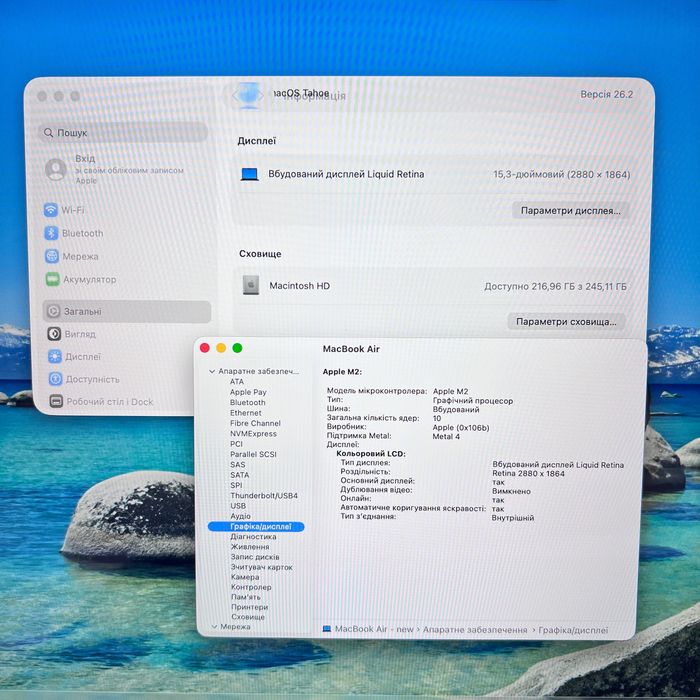Minimize the MacBook Air report window
The width and height of the screenshot is (700, 700).
[x=221, y=348]
